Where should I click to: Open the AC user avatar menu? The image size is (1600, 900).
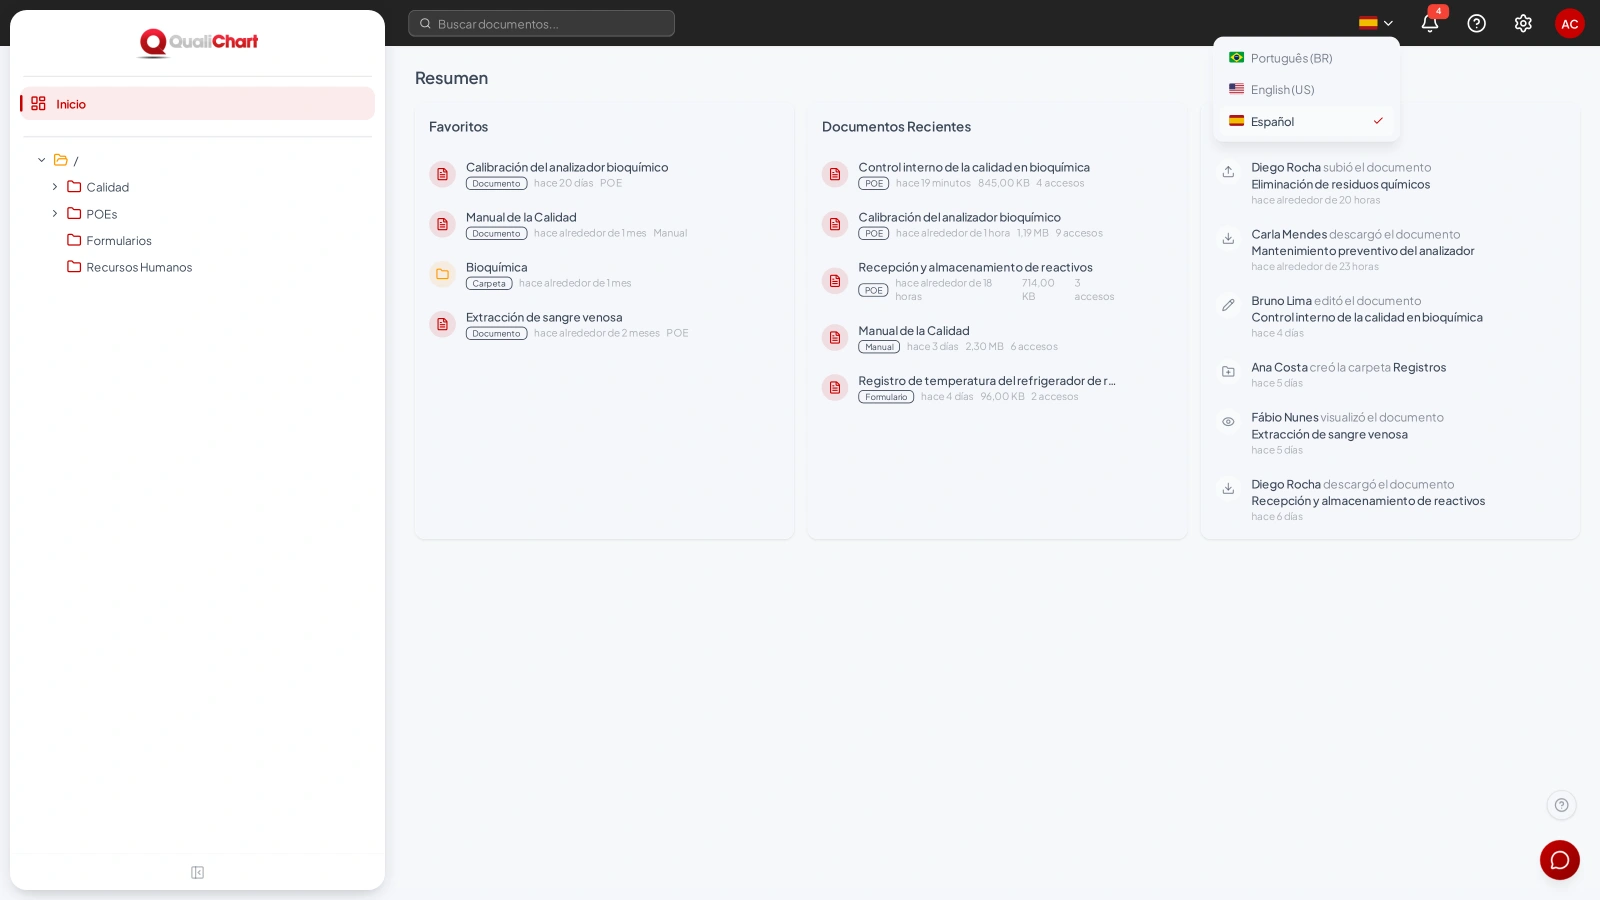point(1570,23)
